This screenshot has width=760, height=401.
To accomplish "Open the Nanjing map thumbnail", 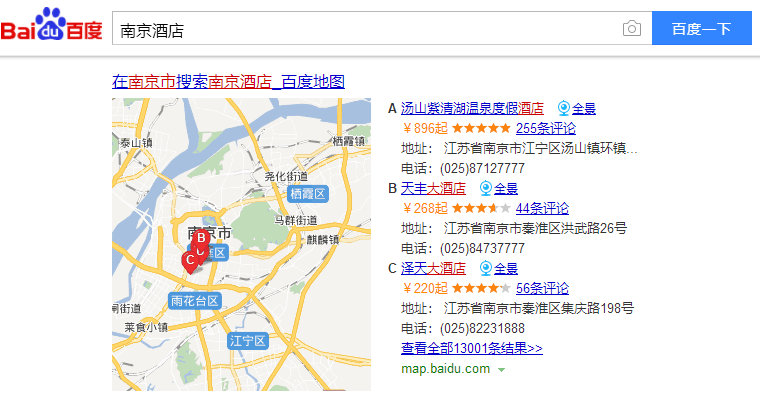I will tap(241, 244).
